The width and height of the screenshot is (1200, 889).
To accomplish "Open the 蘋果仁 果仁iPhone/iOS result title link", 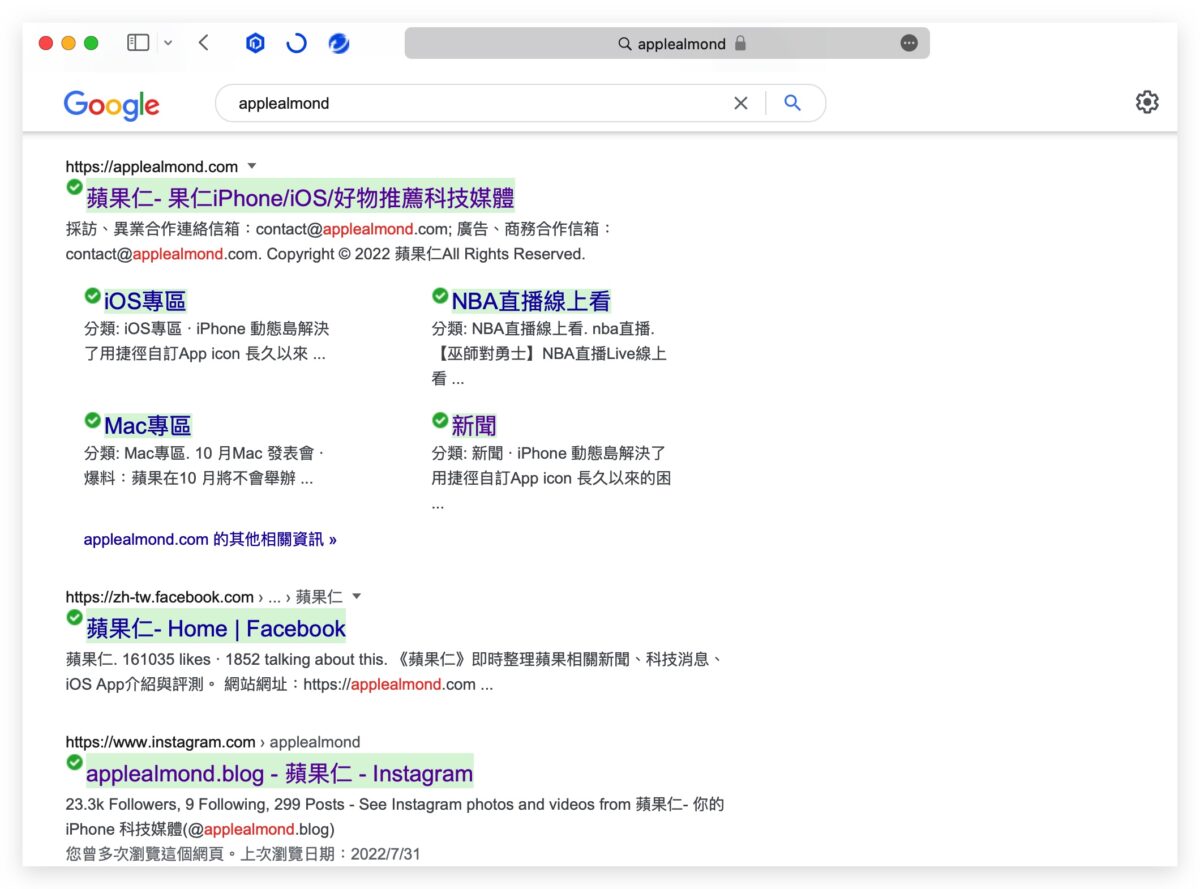I will coord(300,196).
